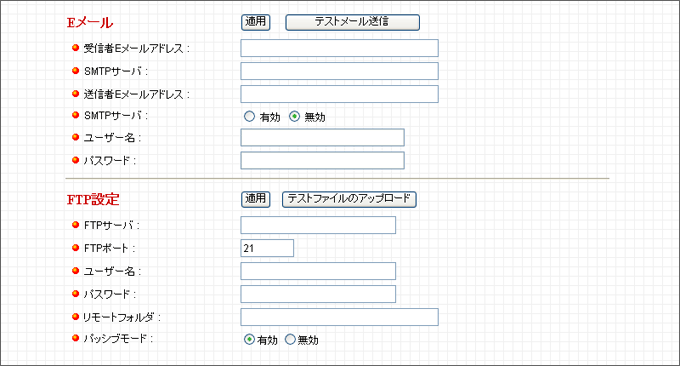This screenshot has height=366, width=680.
Task: Click the 適用 button in FTP設定 section
Action: (255, 199)
